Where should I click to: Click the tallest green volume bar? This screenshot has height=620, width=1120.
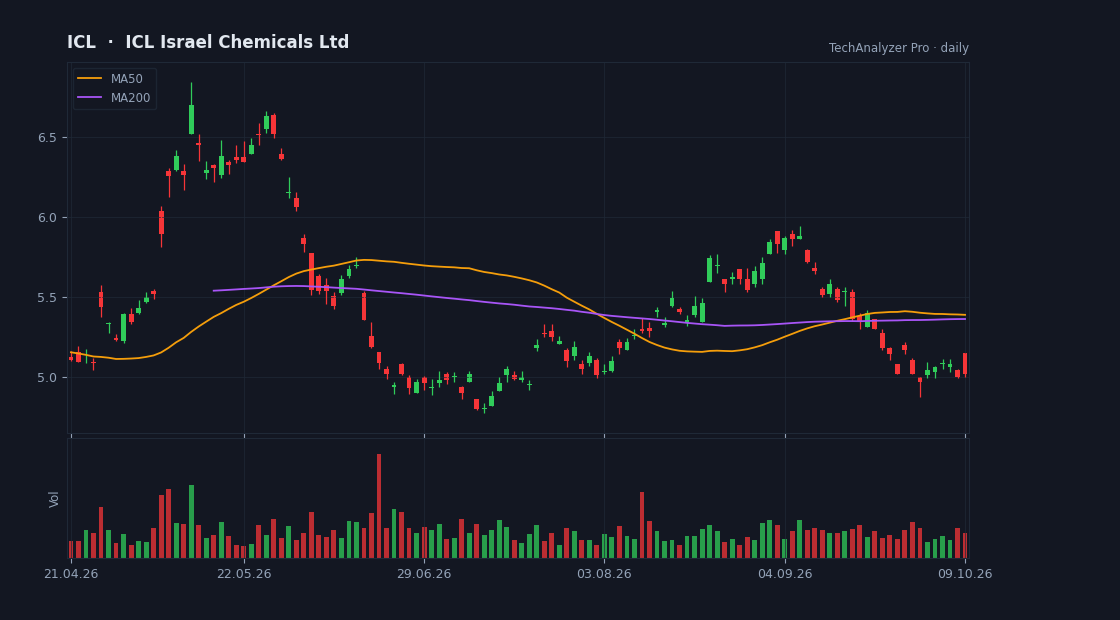point(191,521)
